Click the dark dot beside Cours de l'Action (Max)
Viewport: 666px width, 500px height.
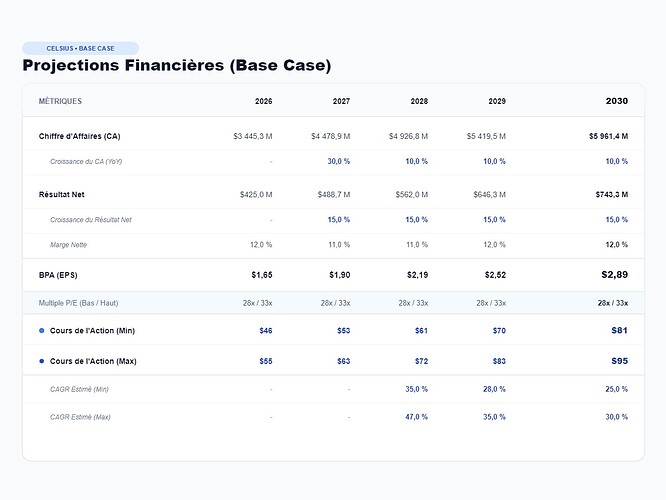click(42, 361)
